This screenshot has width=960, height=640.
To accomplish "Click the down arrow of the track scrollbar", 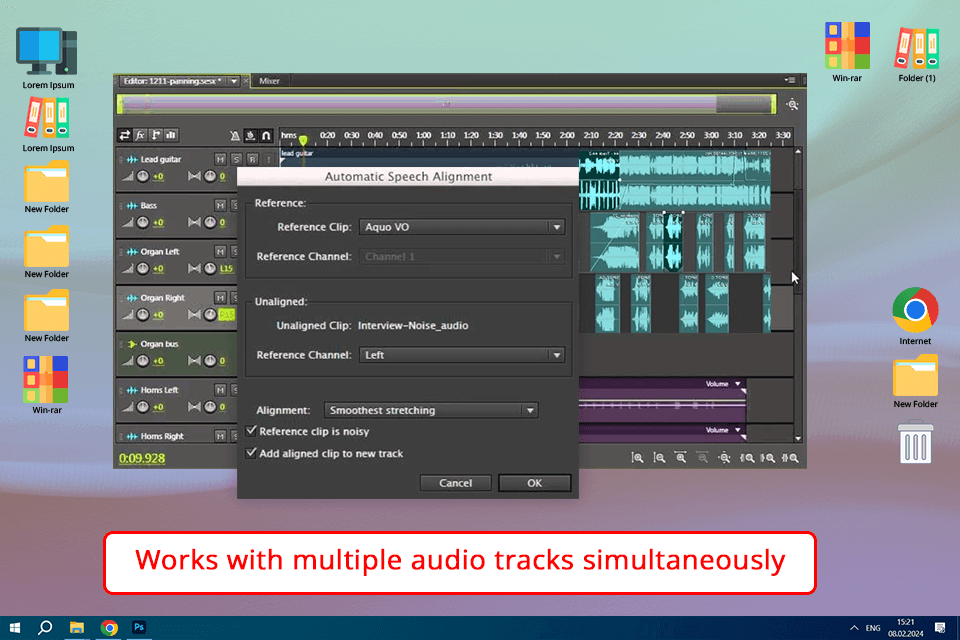I will [x=798, y=439].
